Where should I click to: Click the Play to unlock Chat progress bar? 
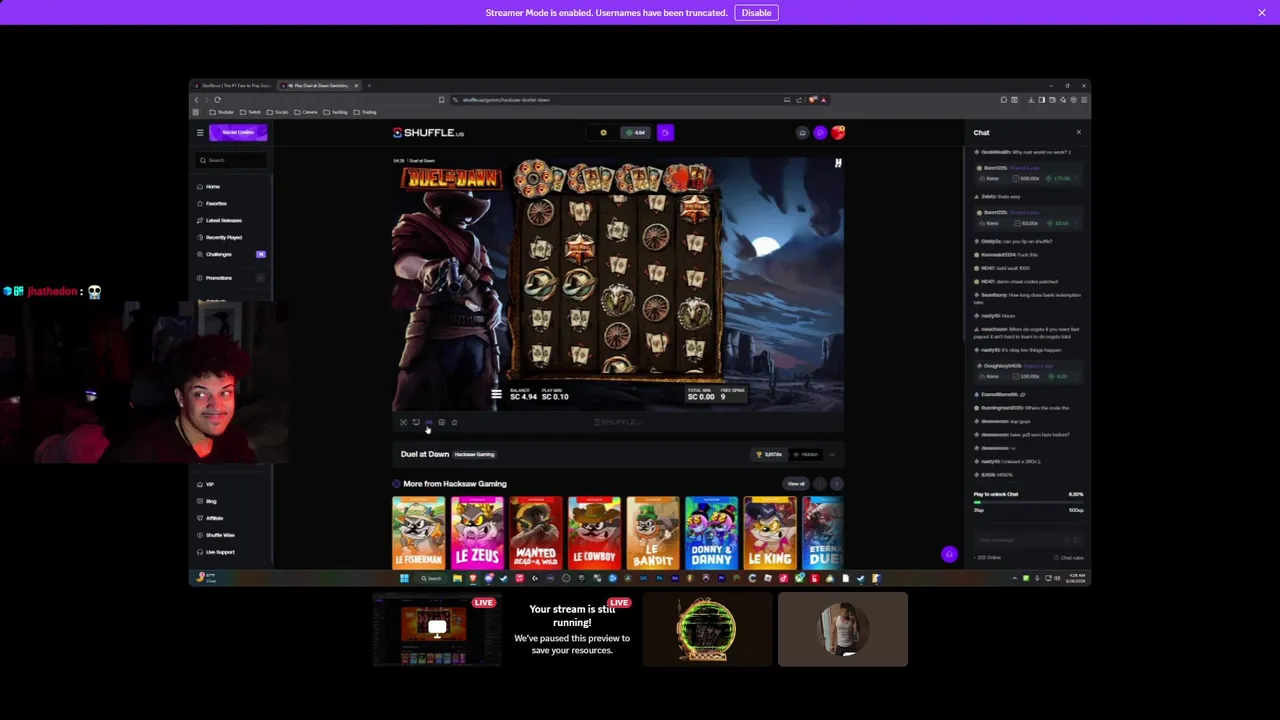click(1028, 502)
